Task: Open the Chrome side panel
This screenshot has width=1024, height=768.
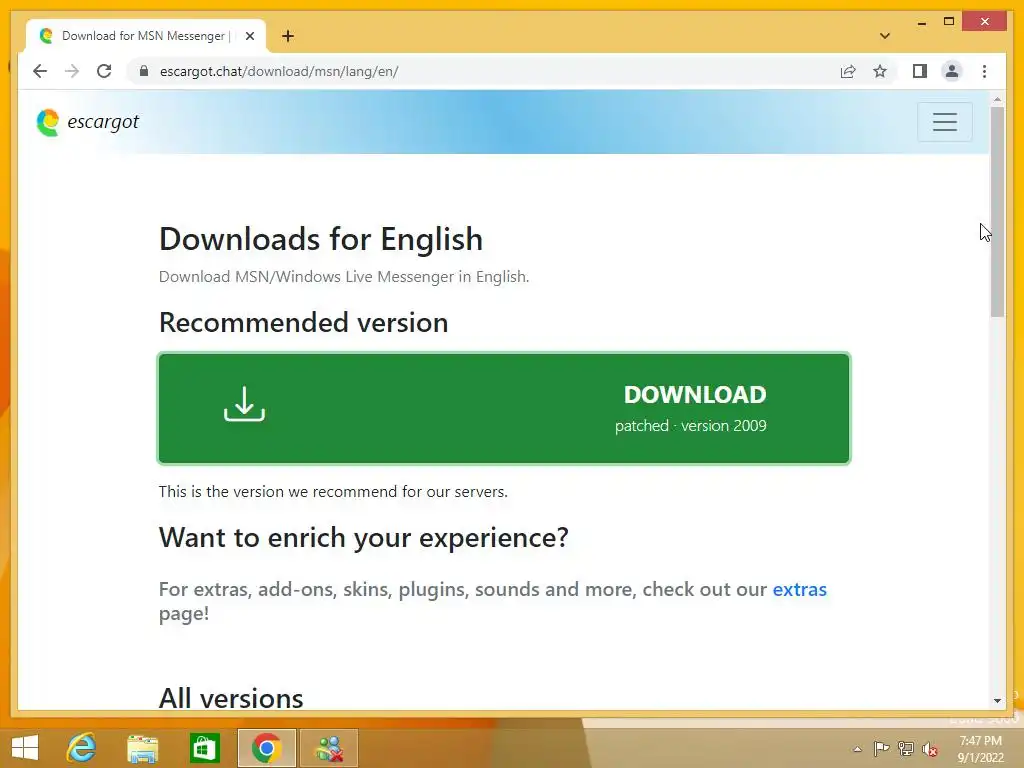Action: 920,71
